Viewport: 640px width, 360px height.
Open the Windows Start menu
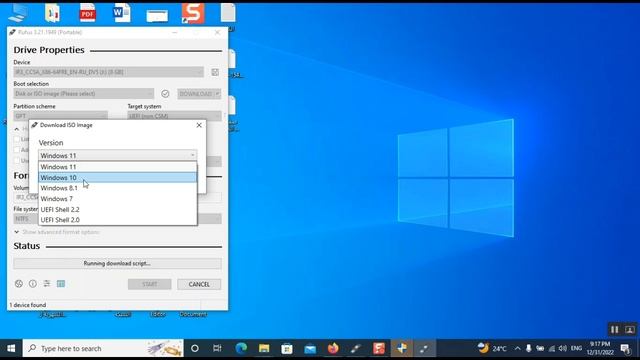click(11, 348)
